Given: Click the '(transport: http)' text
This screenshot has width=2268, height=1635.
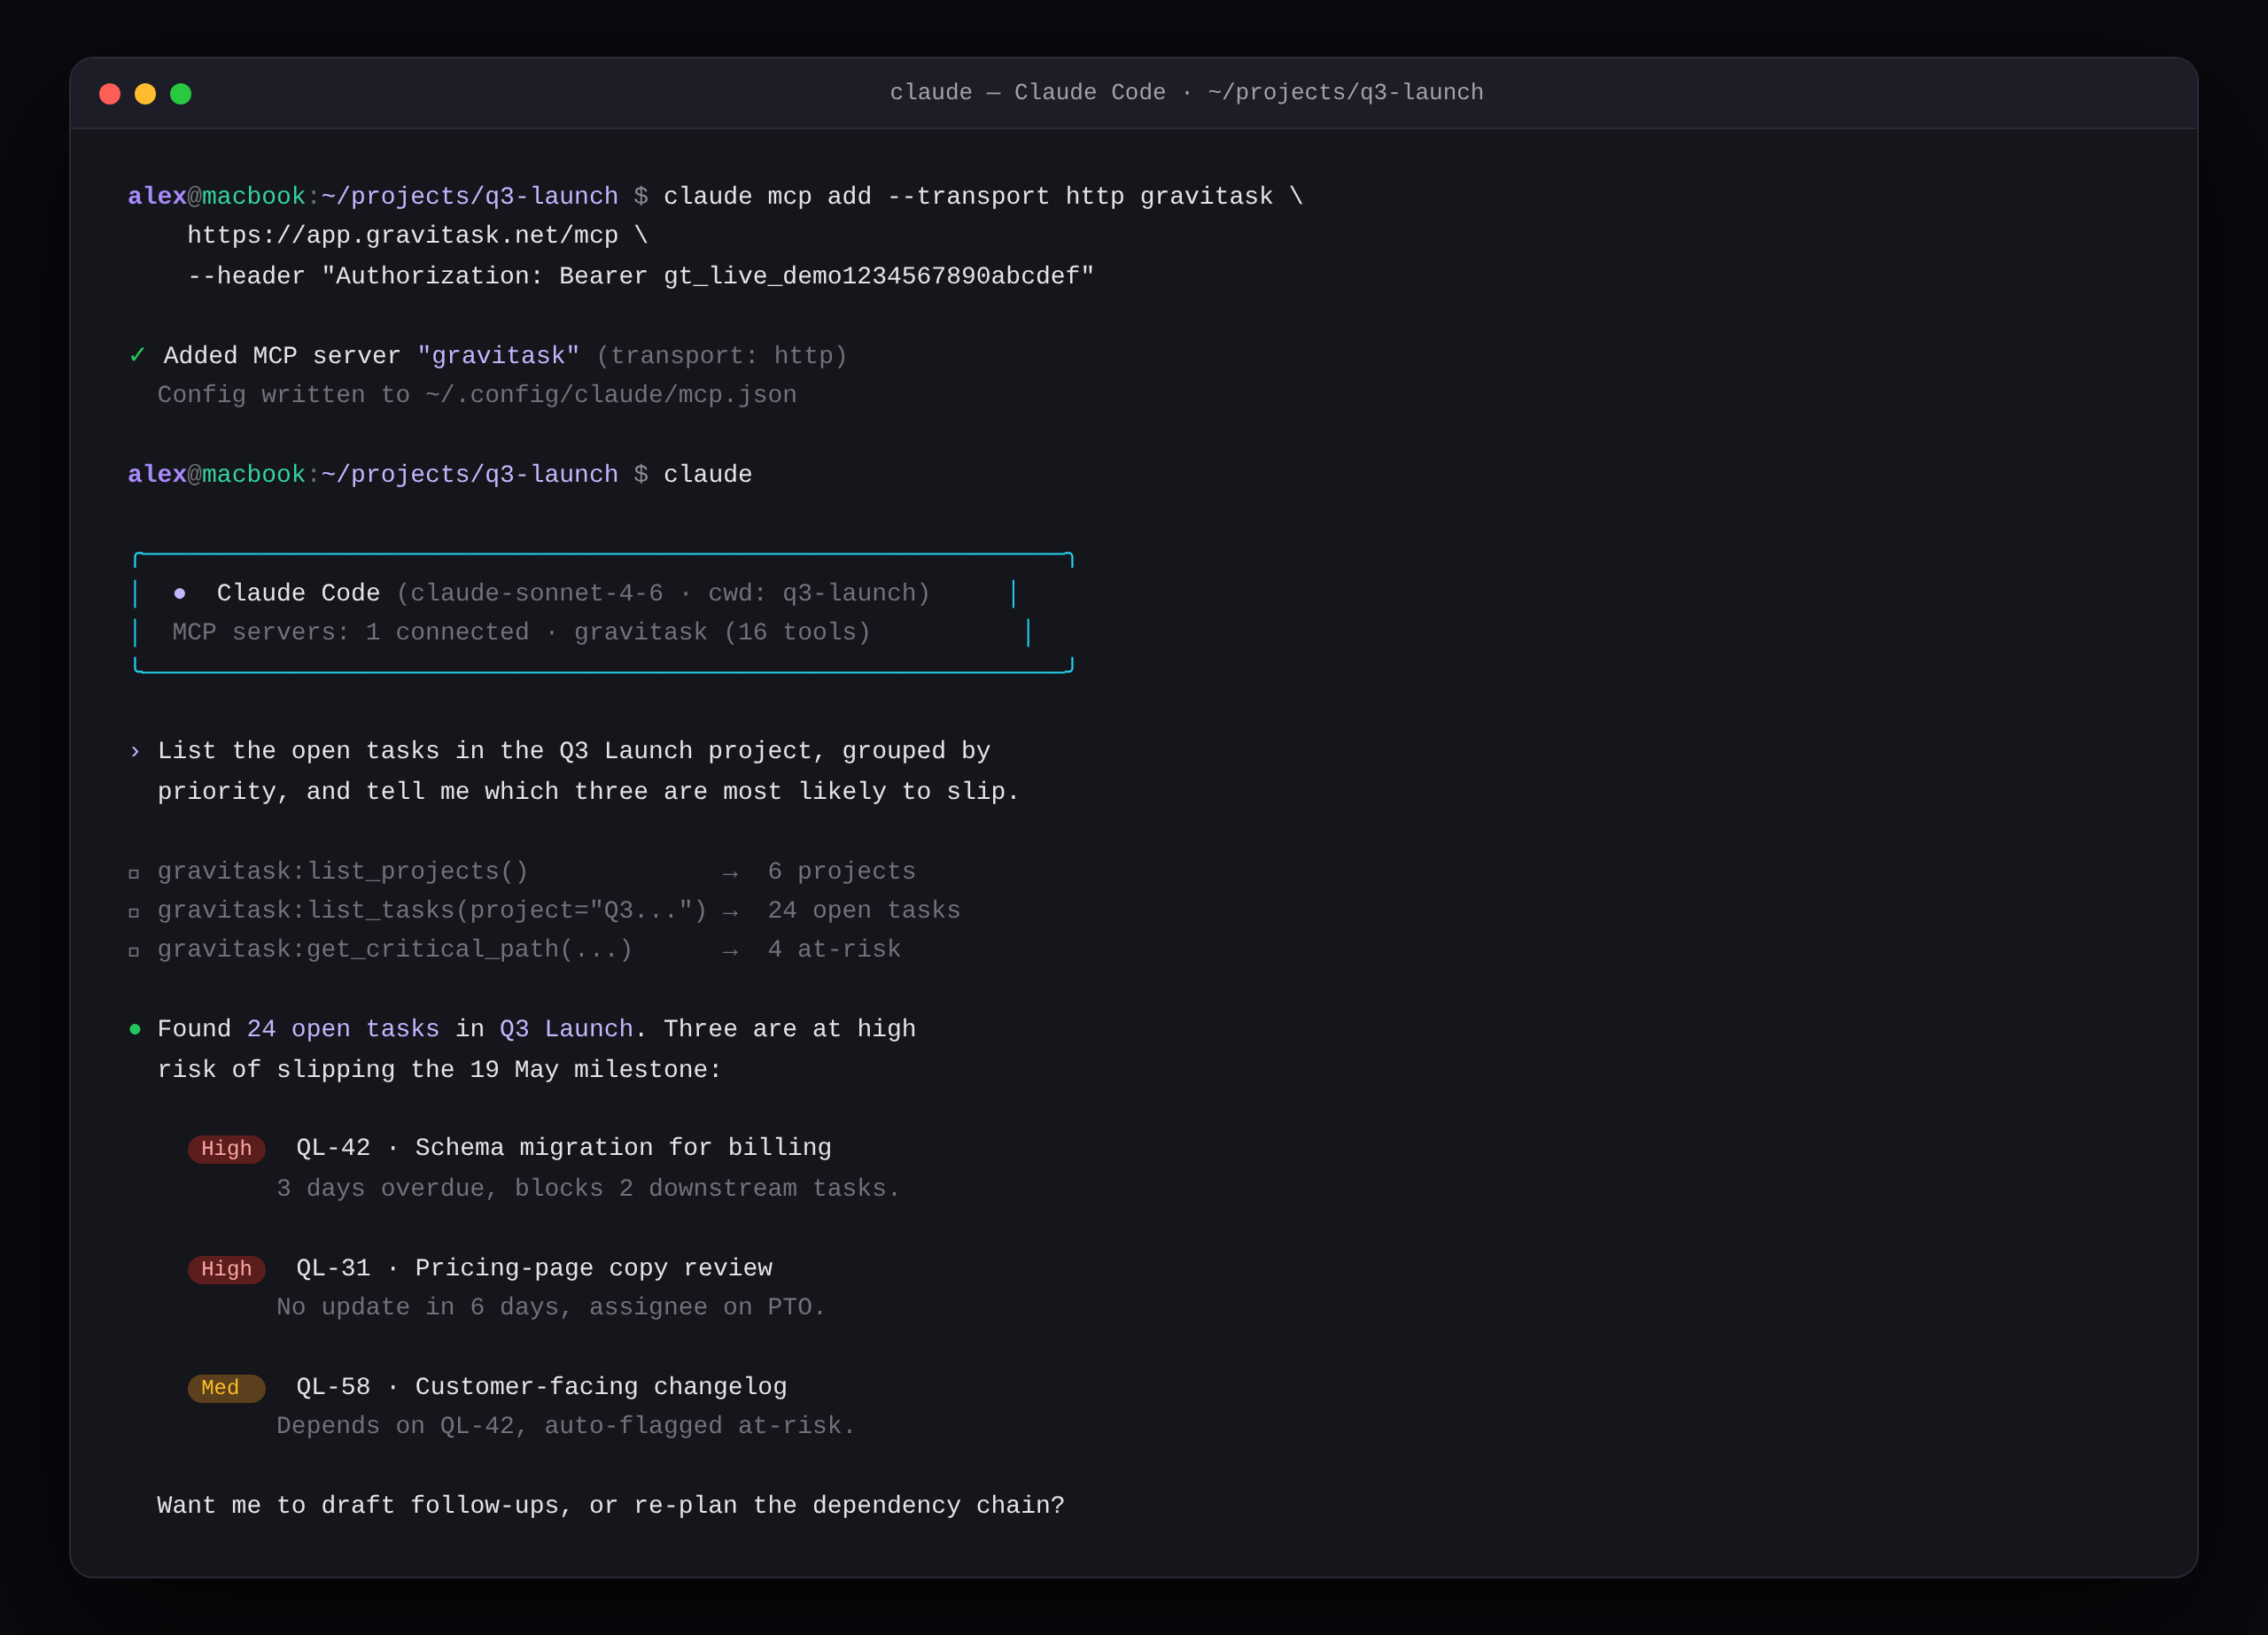Looking at the screenshot, I should coord(722,356).
